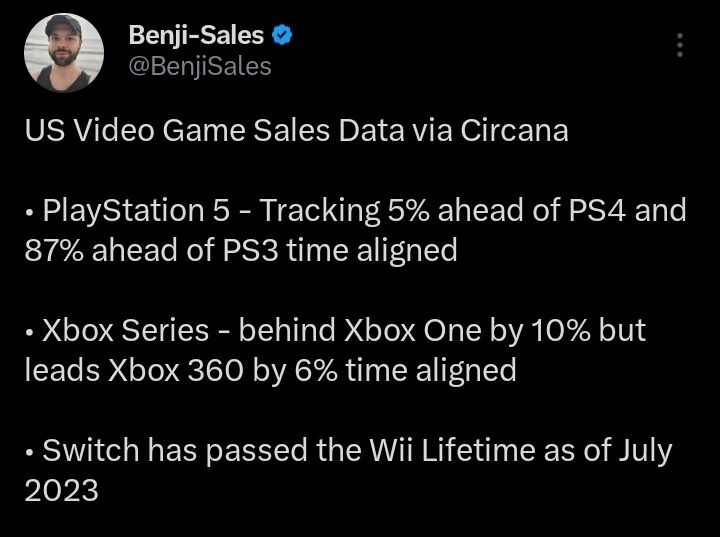Open the Benji-Sales display name link
Image resolution: width=720 pixels, height=537 pixels.
click(196, 35)
